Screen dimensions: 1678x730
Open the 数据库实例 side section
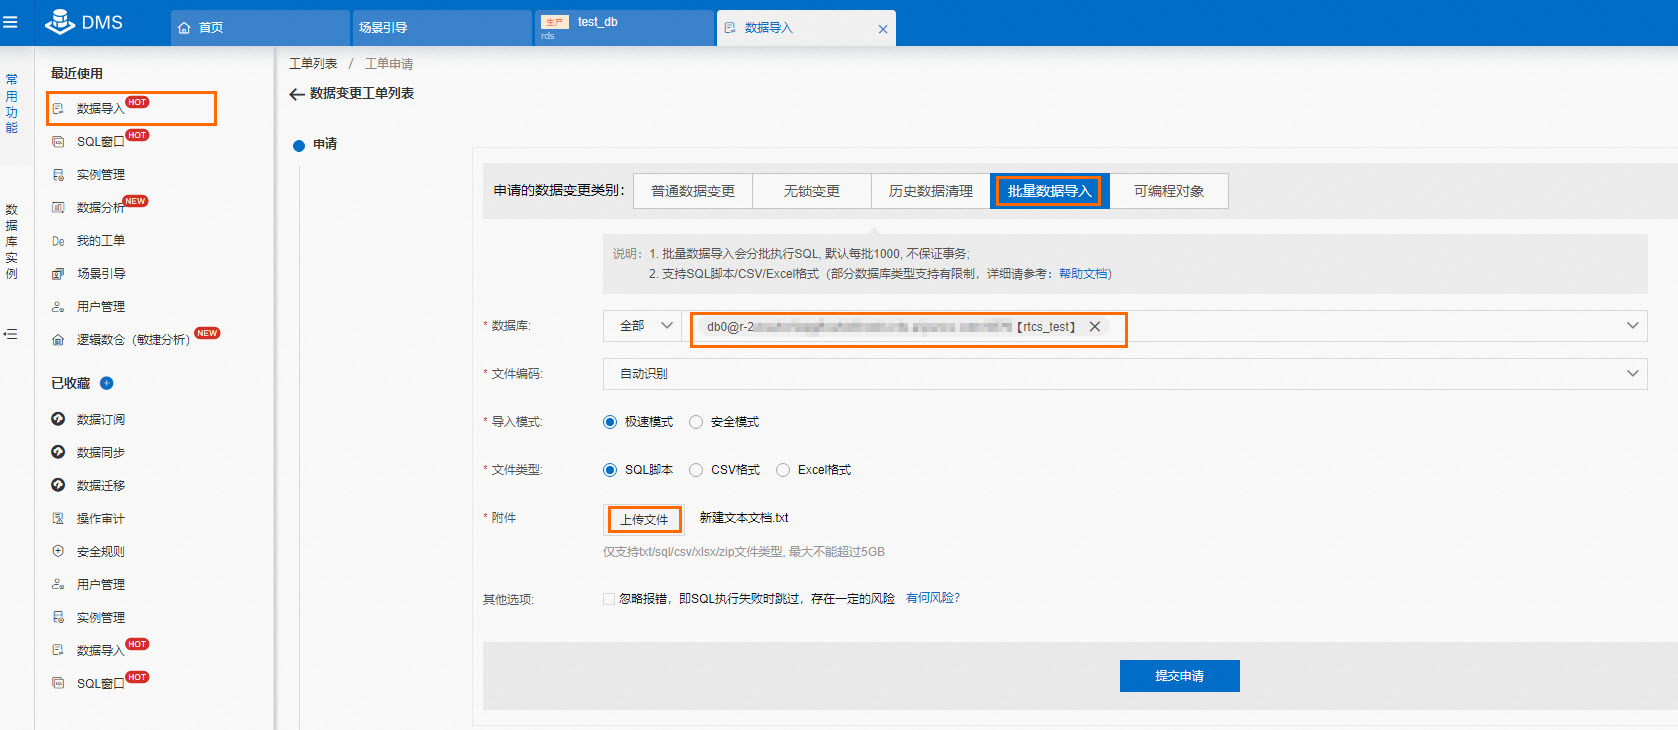[x=12, y=241]
